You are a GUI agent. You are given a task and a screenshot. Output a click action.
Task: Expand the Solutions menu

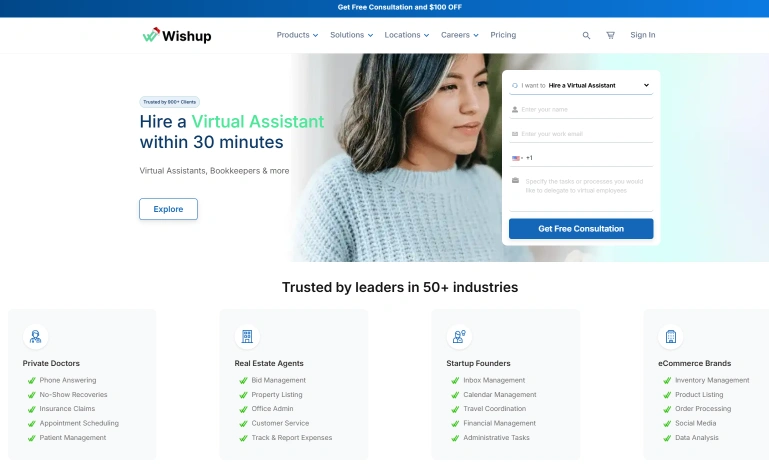click(x=351, y=35)
